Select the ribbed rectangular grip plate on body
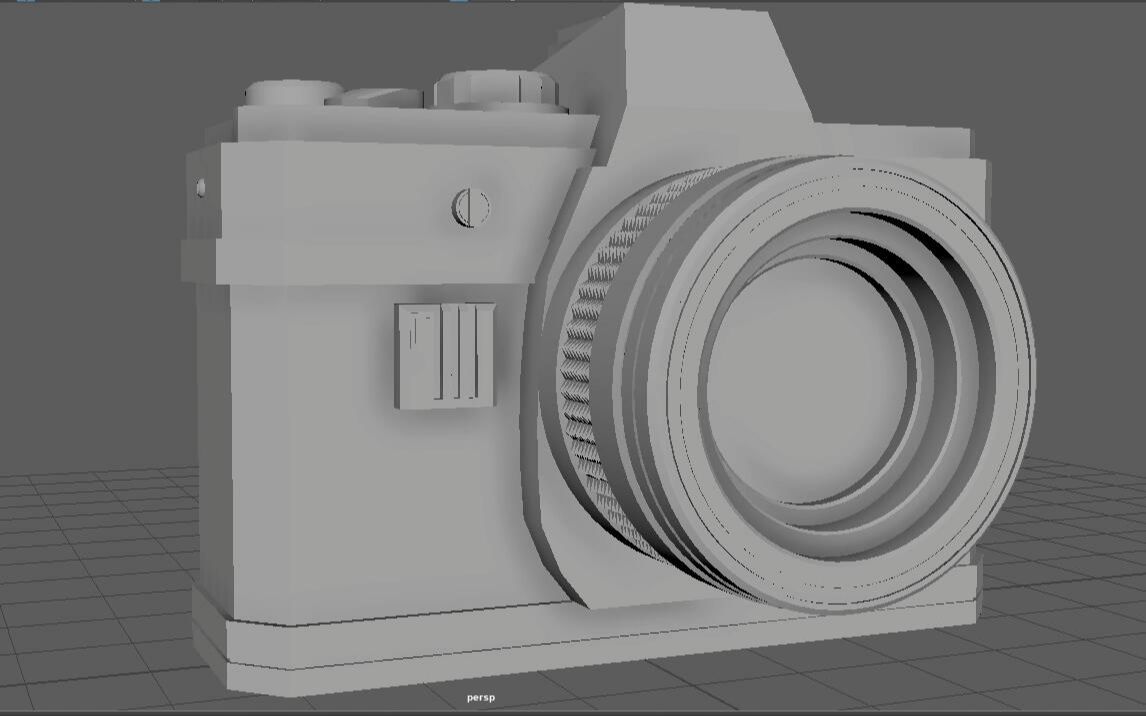The height and width of the screenshot is (716, 1146). click(445, 355)
